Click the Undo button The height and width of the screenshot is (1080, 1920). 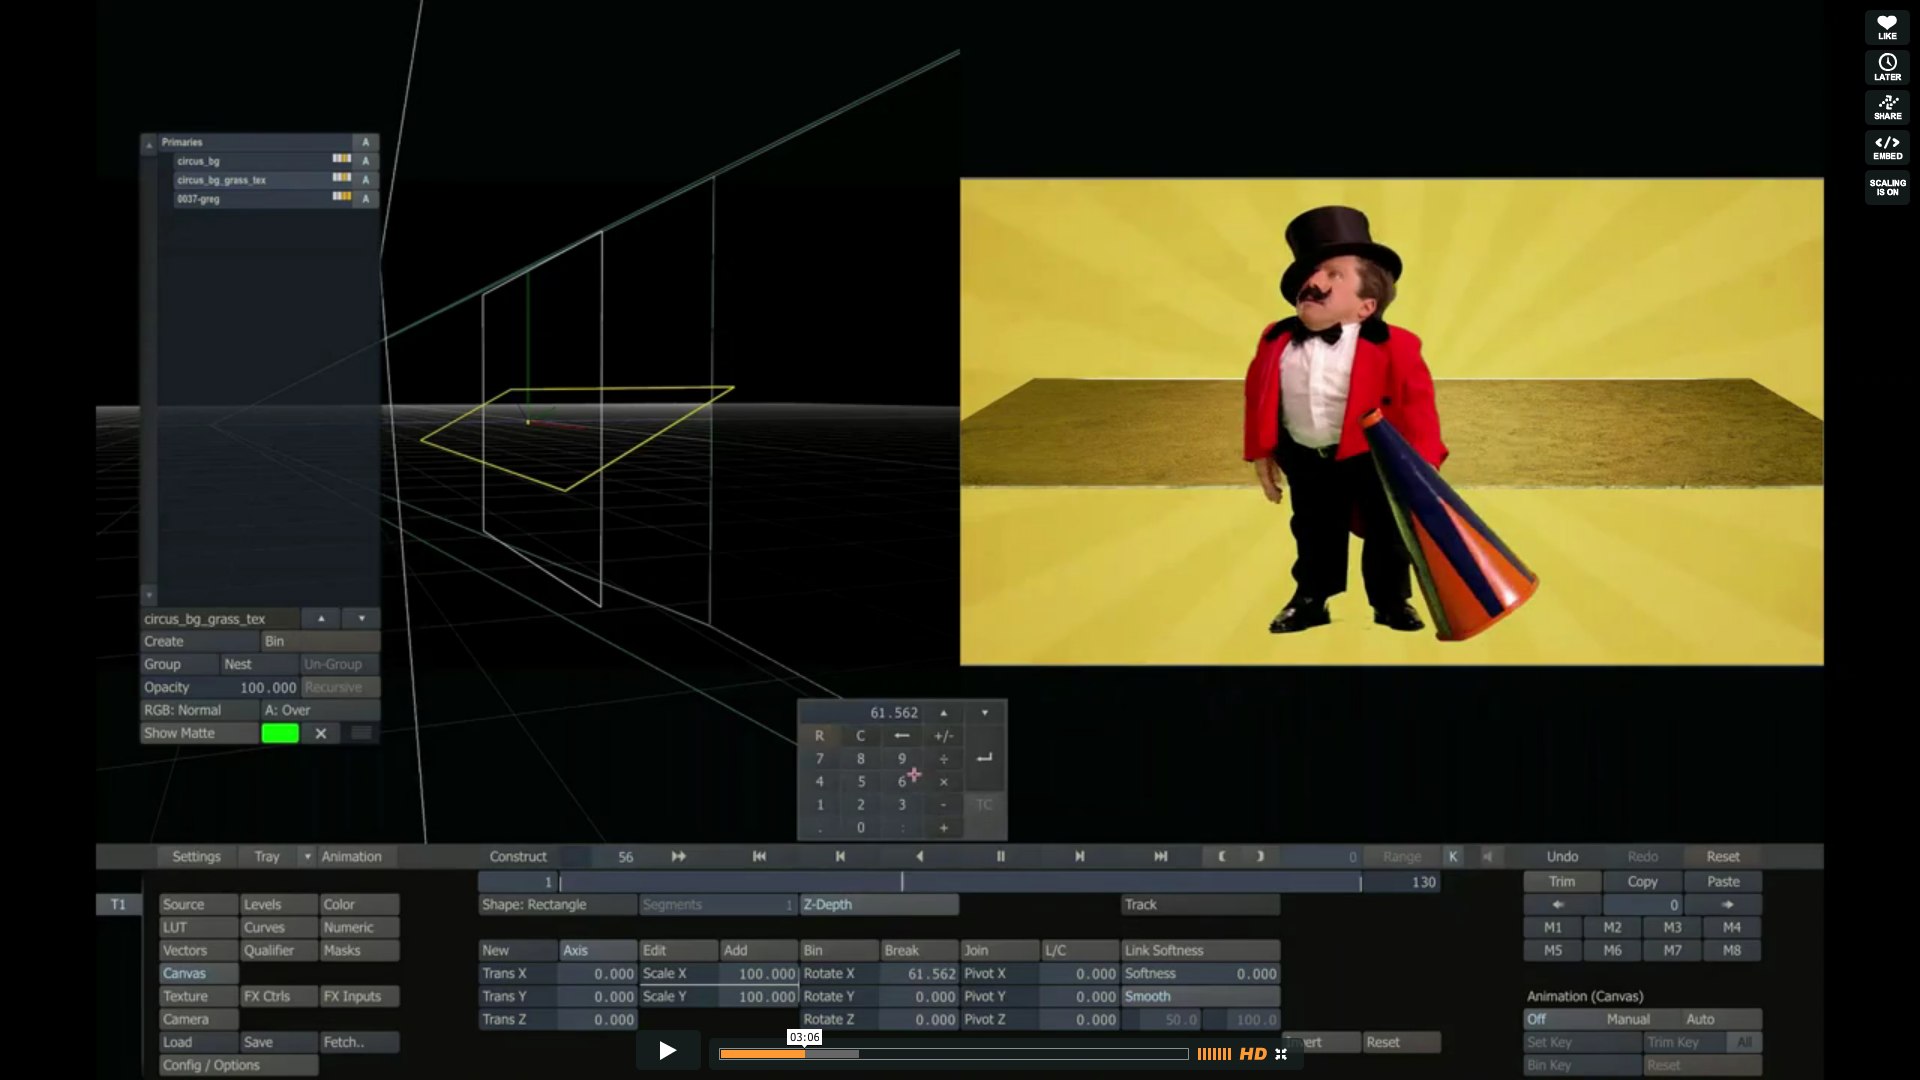coord(1562,856)
